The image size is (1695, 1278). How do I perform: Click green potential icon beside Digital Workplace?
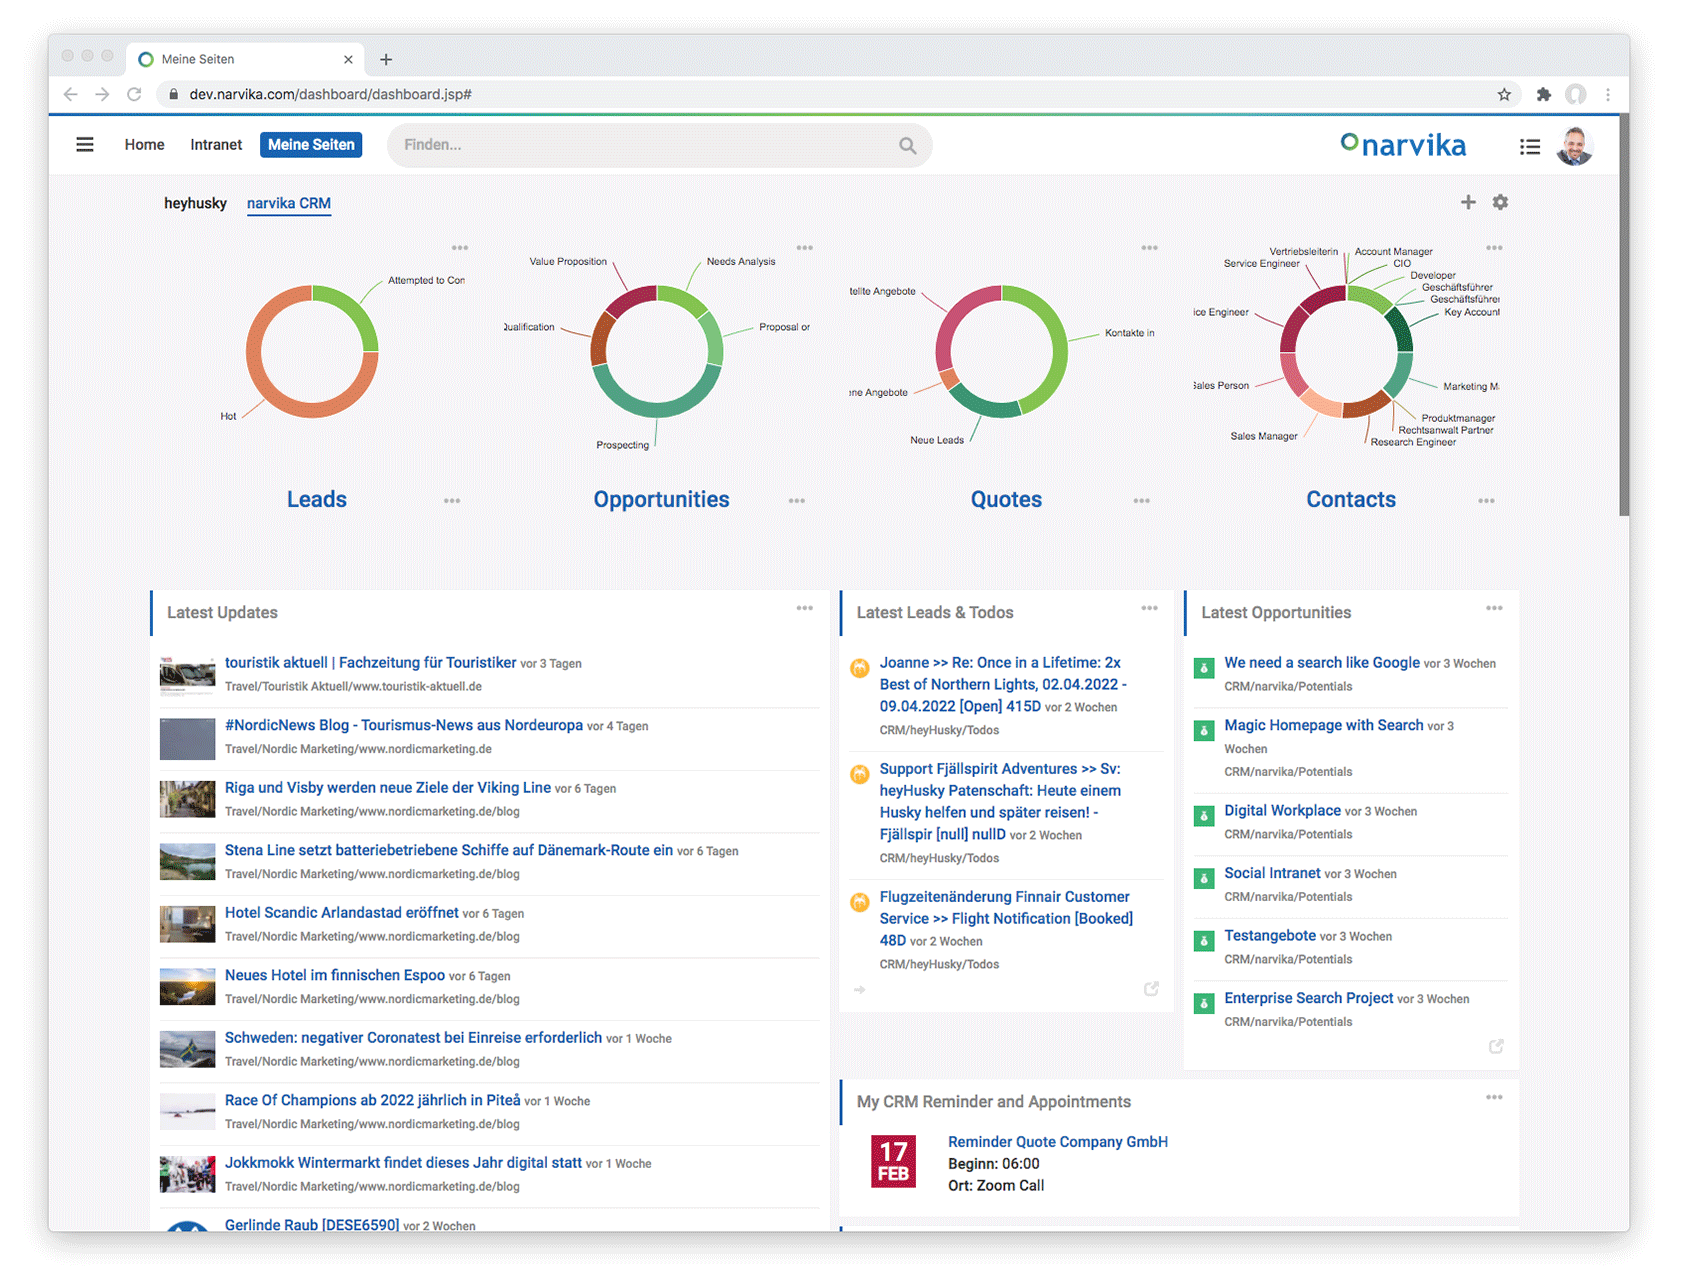(1204, 816)
